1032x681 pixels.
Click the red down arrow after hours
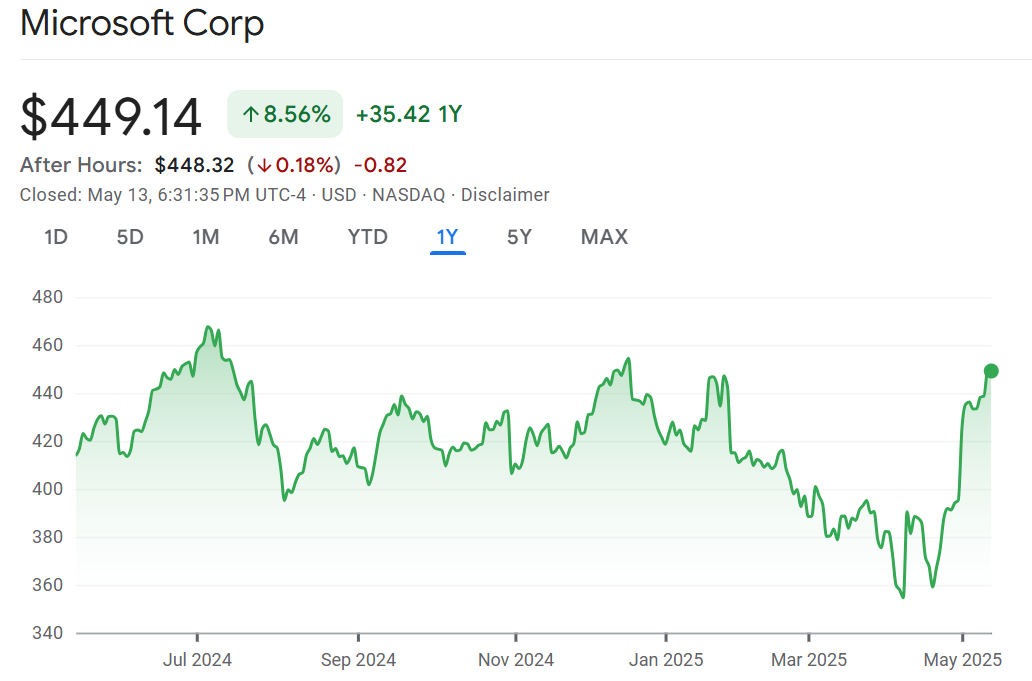263,166
